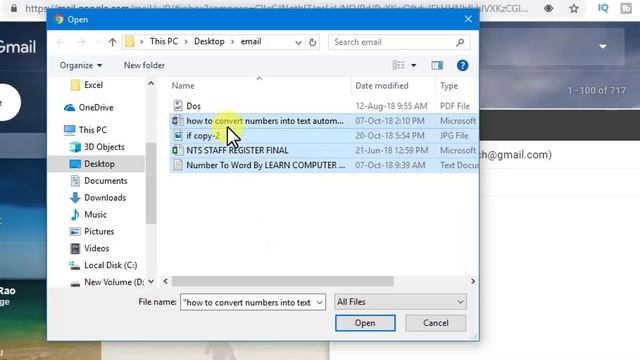Click the folder icon in address bar

[x=130, y=42]
